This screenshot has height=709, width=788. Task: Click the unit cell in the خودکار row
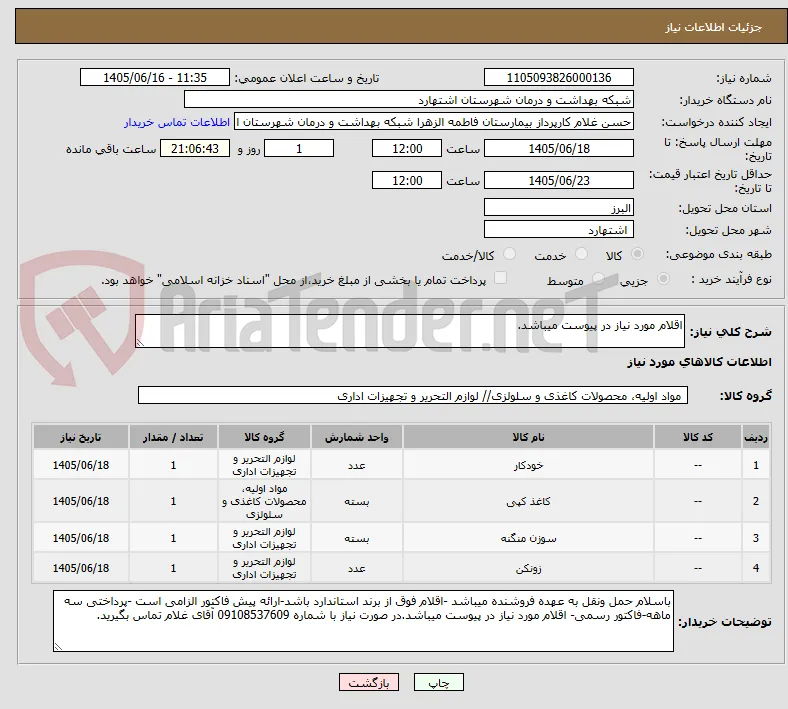click(356, 465)
